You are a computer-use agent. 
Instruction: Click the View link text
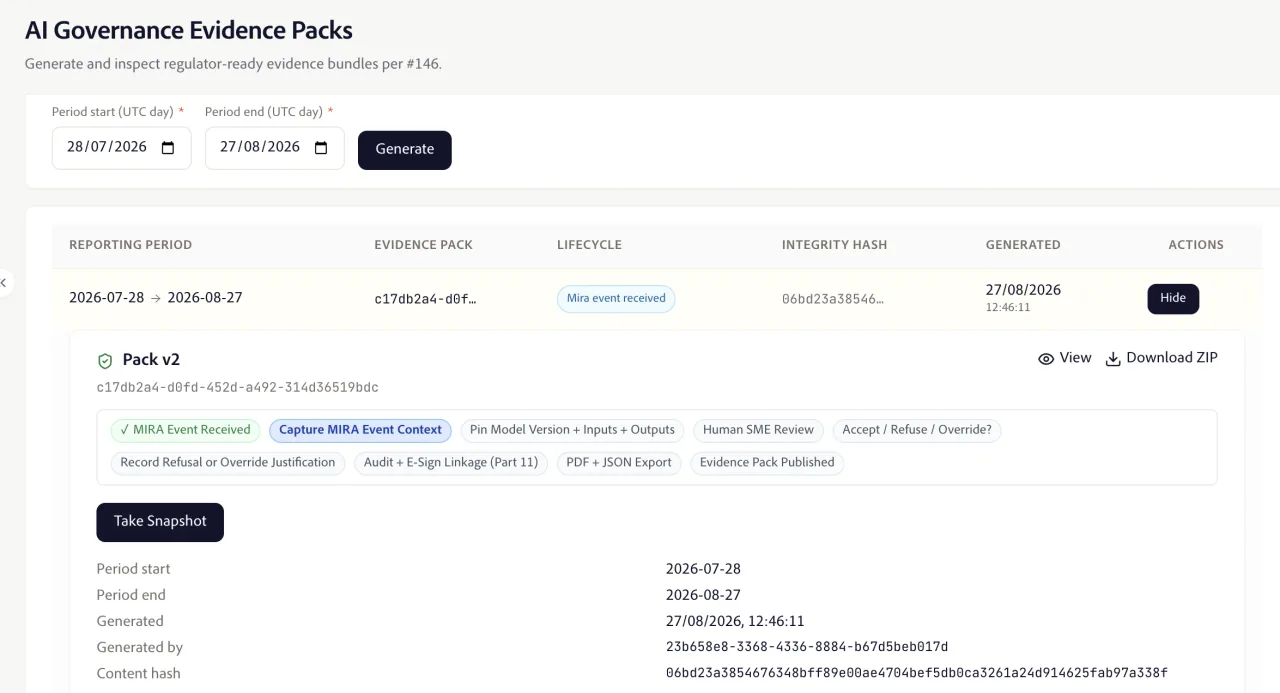[1075, 358]
